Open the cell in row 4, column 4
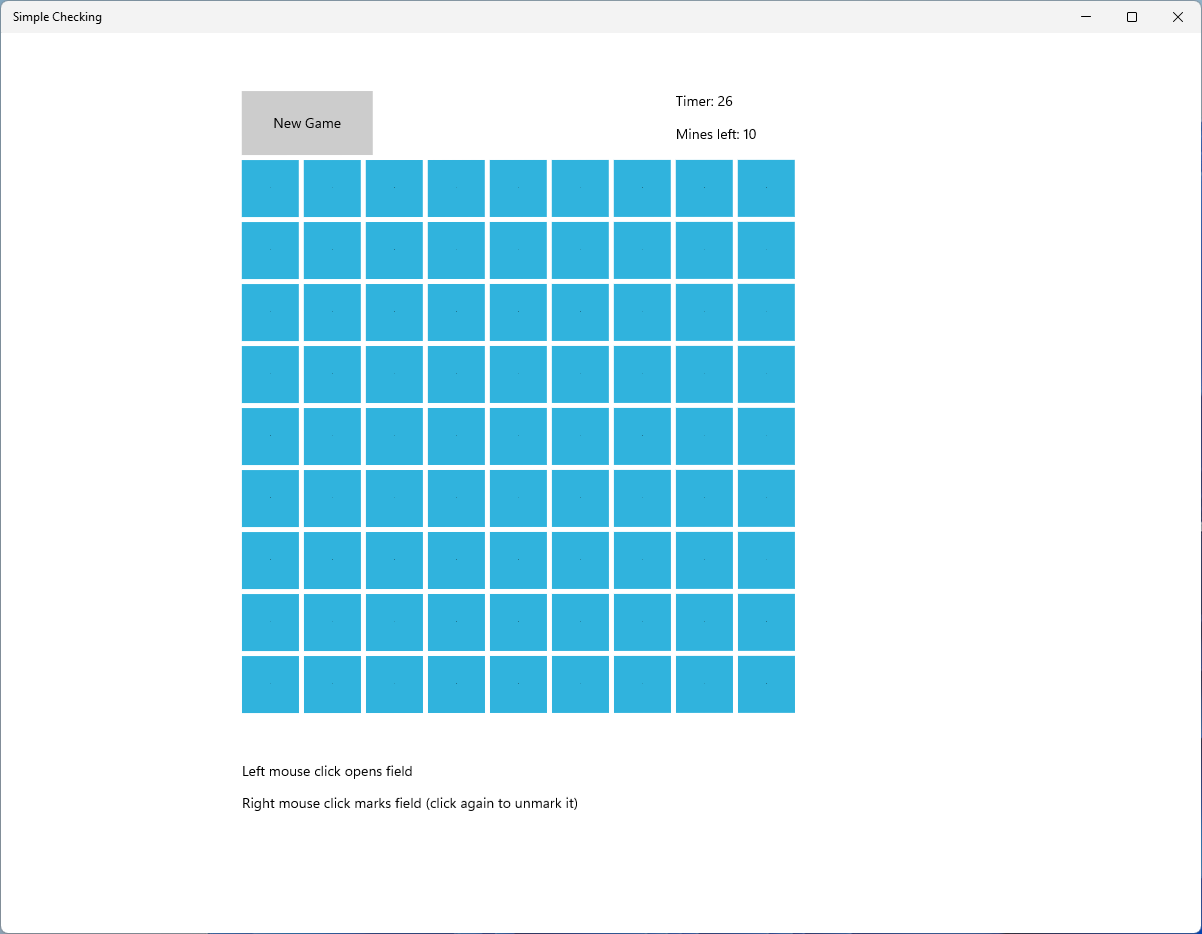1202x934 pixels. click(456, 374)
